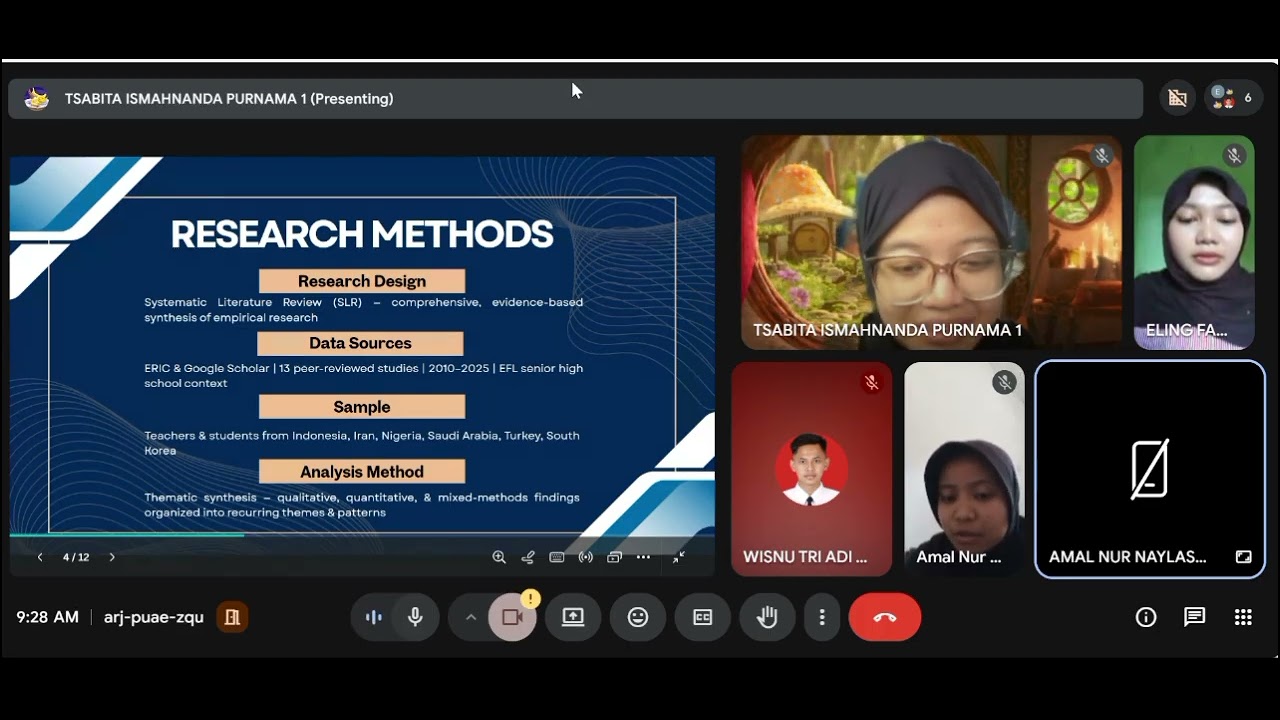Open more options three-dot menu in call bar

click(x=822, y=617)
